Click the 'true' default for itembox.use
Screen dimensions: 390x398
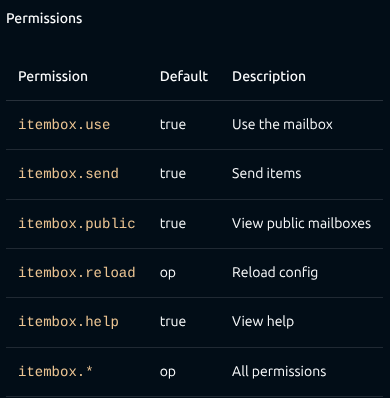tap(173, 125)
